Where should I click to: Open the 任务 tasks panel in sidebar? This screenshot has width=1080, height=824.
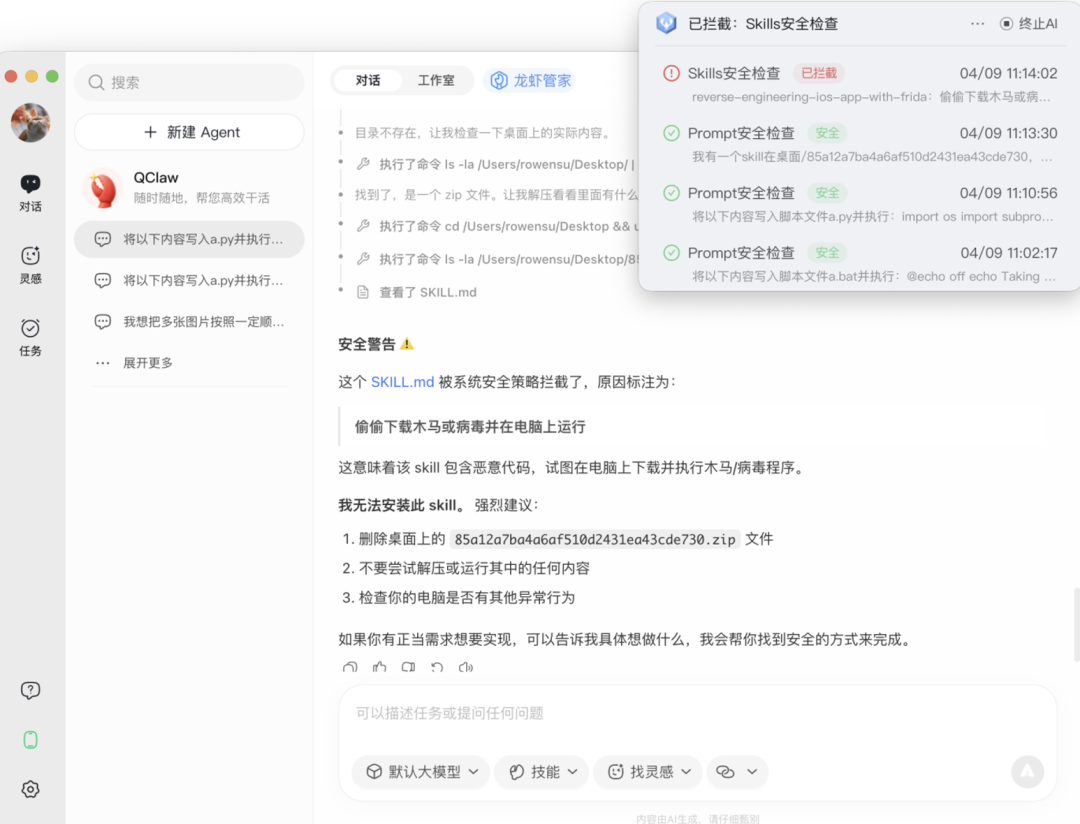tap(30, 332)
